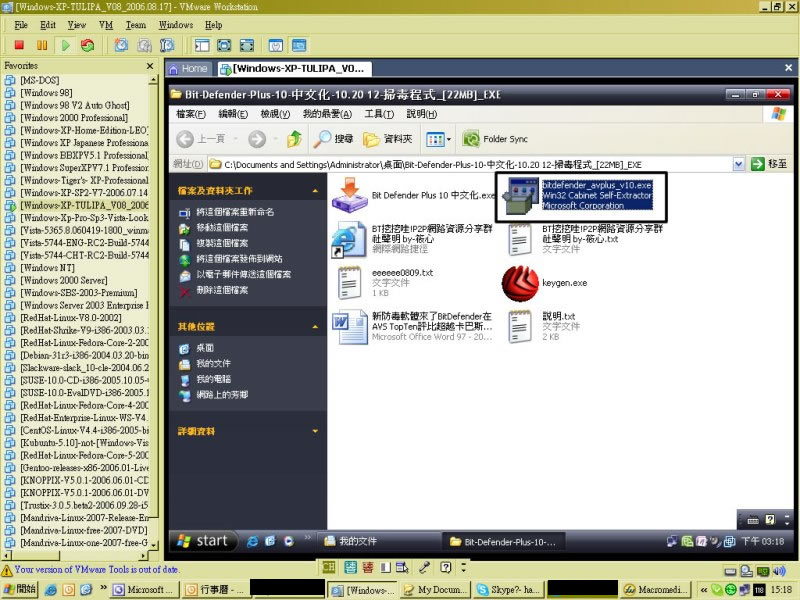800x600 pixels.
Task: Select the BT挖挖哇 internet shortcut file
Action: (x=412, y=239)
